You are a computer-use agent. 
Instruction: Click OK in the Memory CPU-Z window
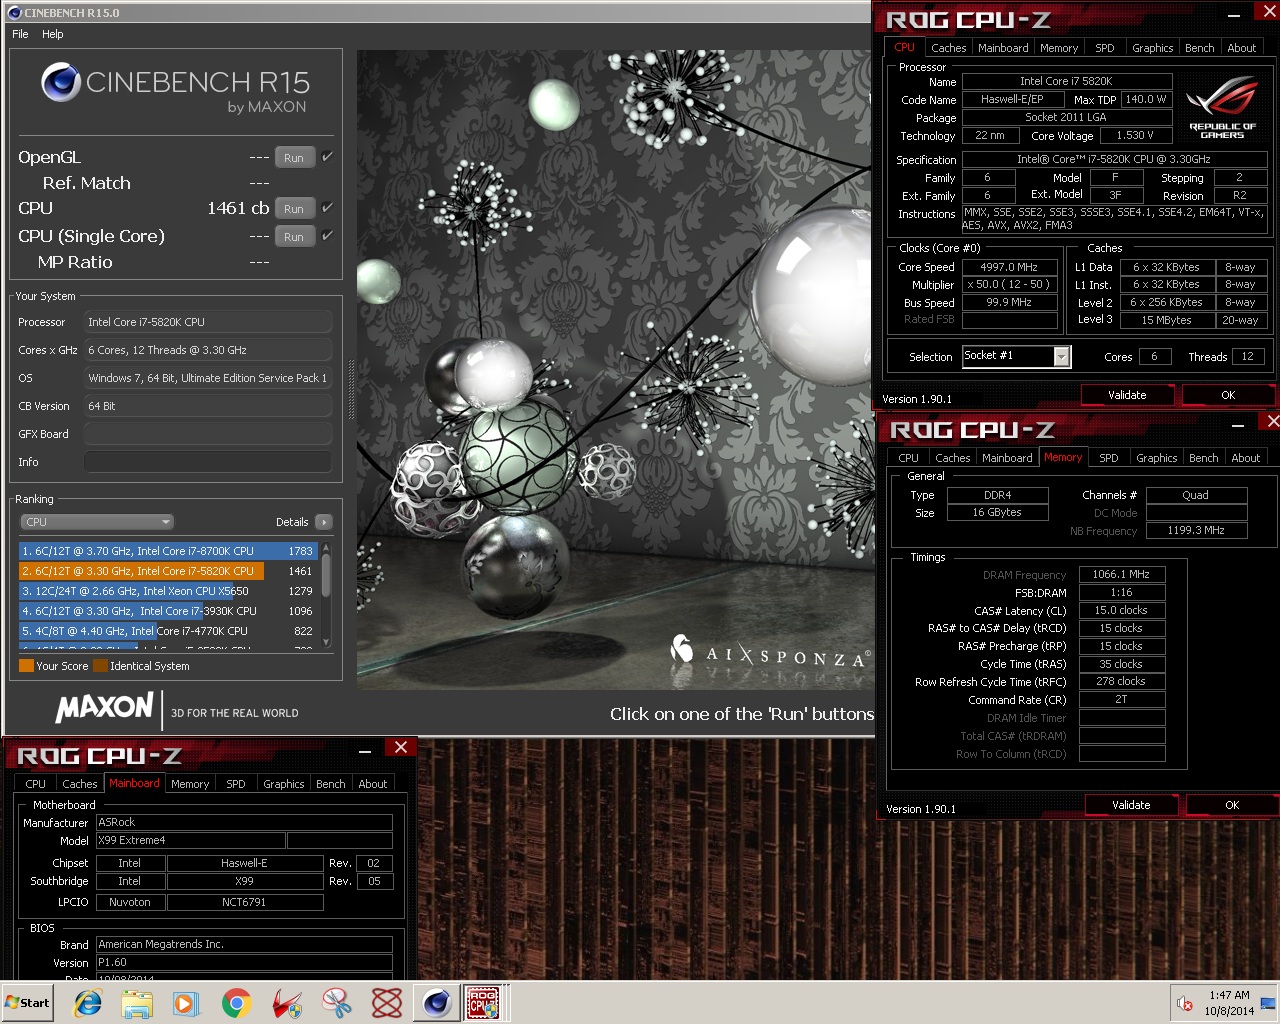pos(1232,805)
